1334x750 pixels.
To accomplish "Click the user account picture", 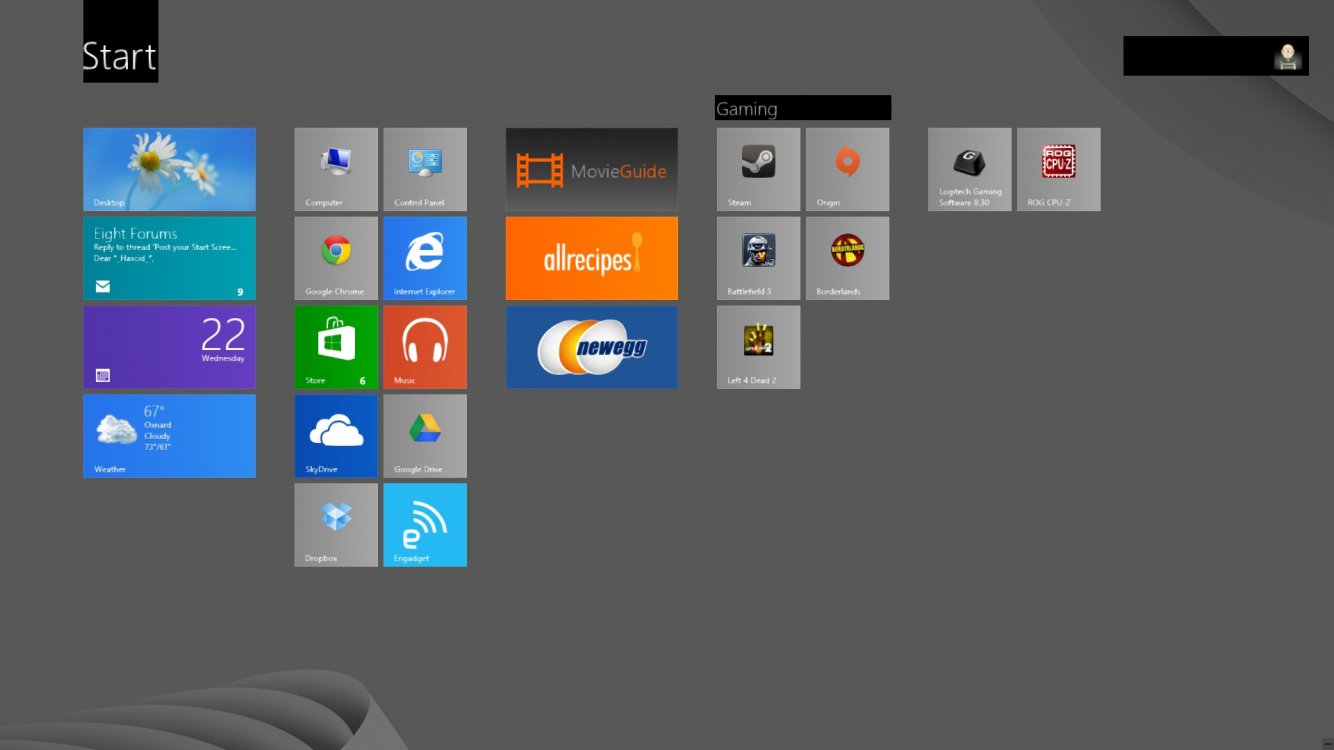I will [1288, 57].
